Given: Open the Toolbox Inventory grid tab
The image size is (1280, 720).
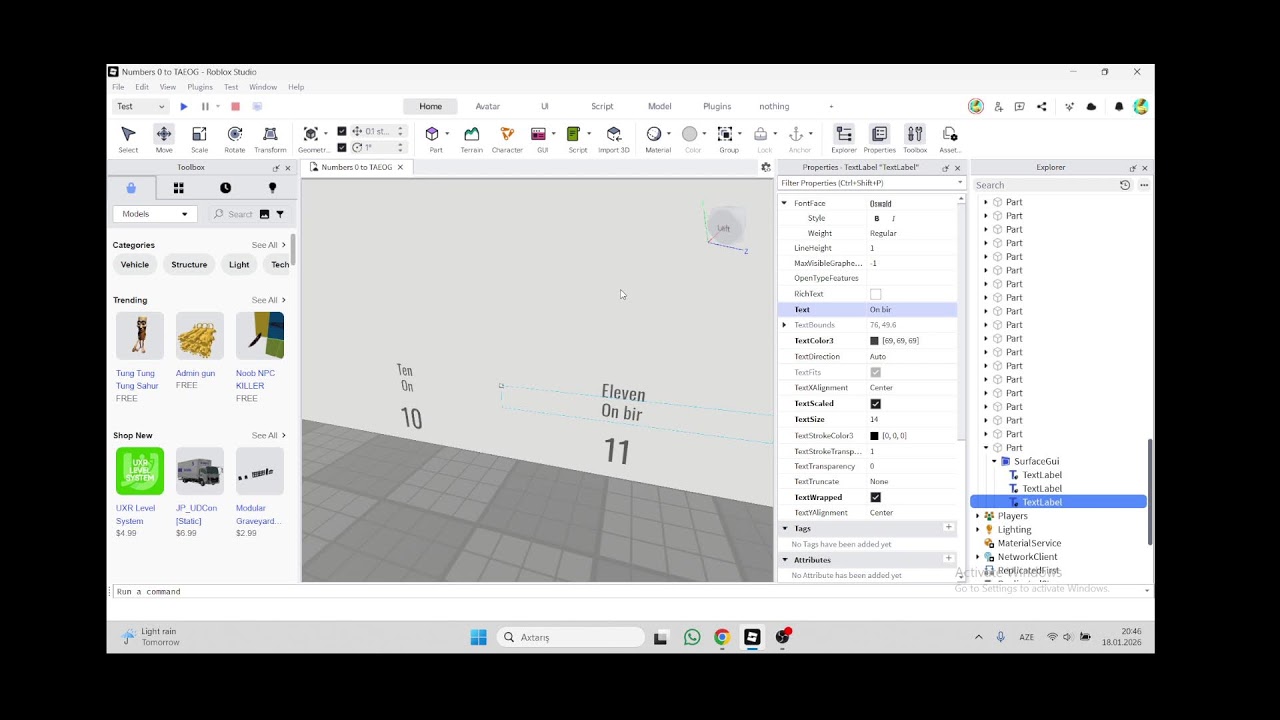Looking at the screenshot, I should (178, 188).
